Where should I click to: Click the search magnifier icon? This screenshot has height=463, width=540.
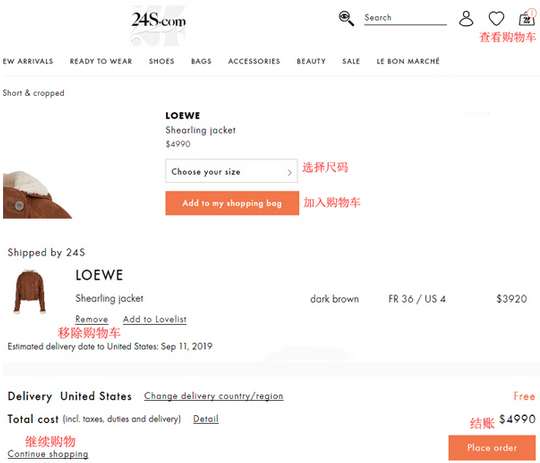point(346,18)
